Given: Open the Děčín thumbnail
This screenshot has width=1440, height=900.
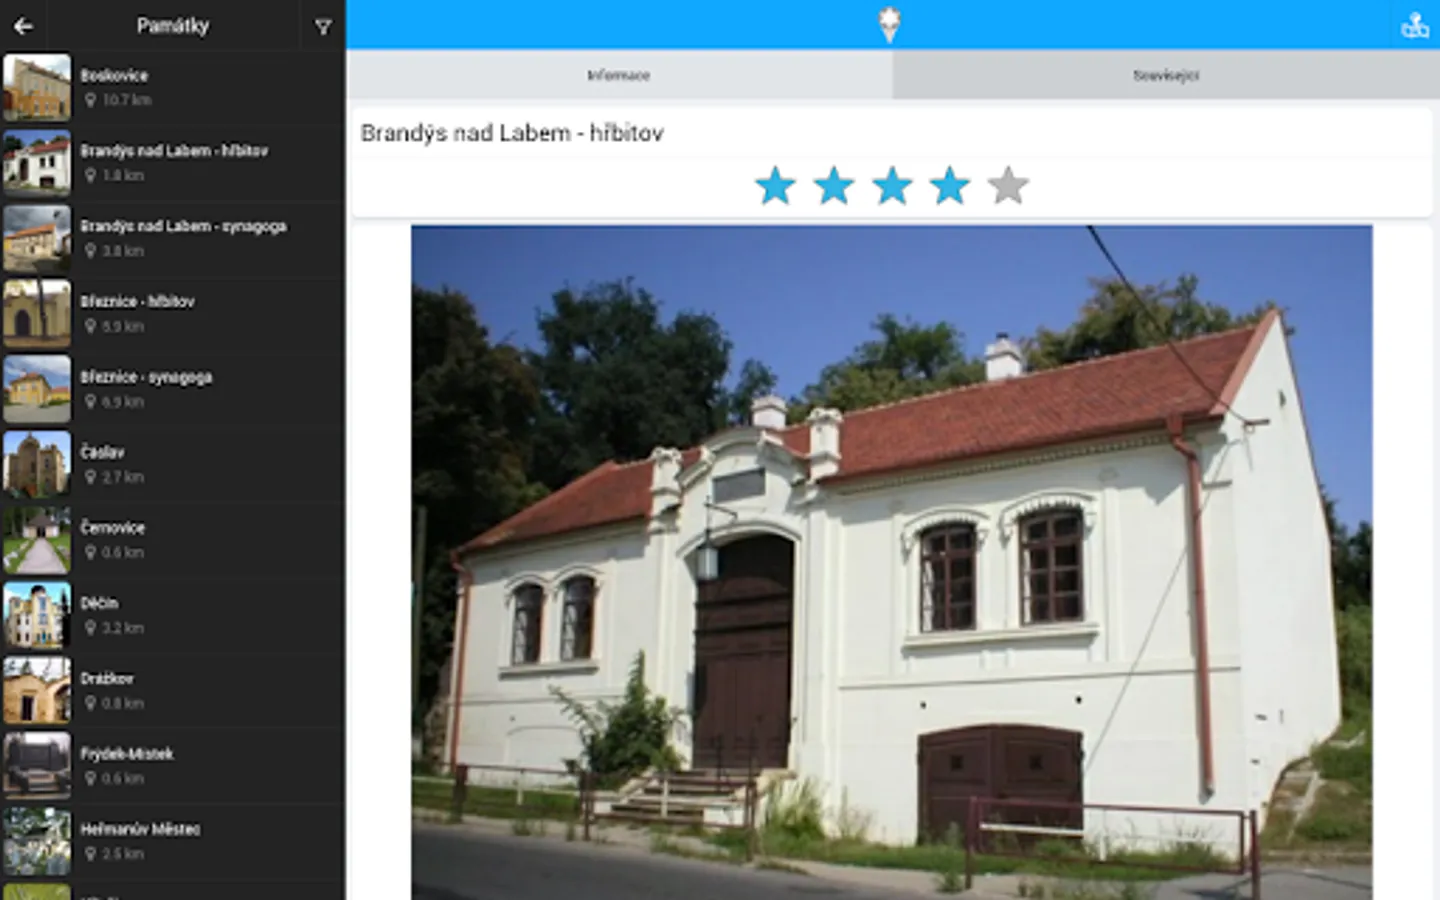Looking at the screenshot, I should 37,615.
